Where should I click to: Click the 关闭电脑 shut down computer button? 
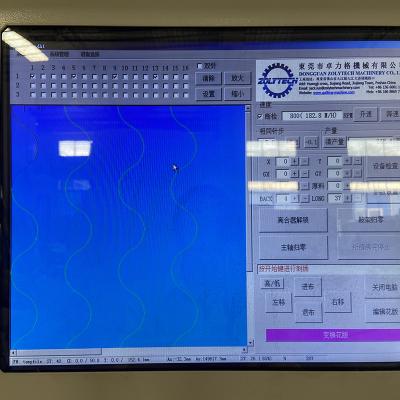[x=383, y=287]
